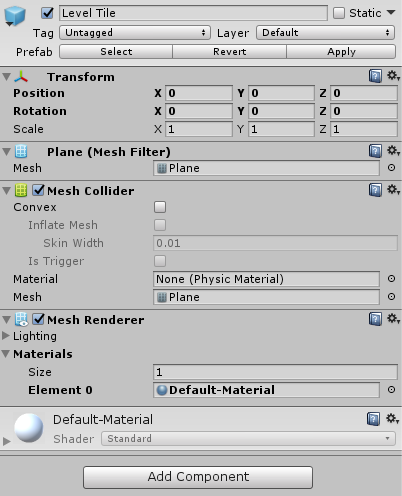Toggle the Static checkbox

[339, 13]
